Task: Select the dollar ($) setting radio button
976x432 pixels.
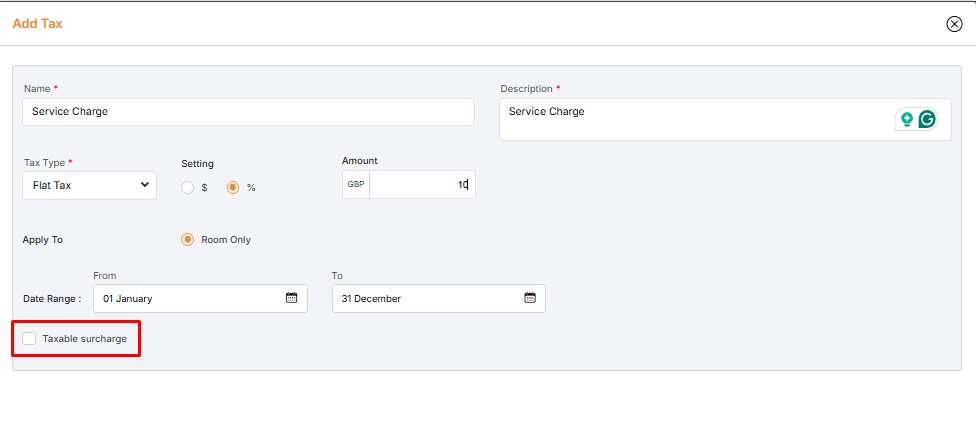Action: tap(188, 187)
